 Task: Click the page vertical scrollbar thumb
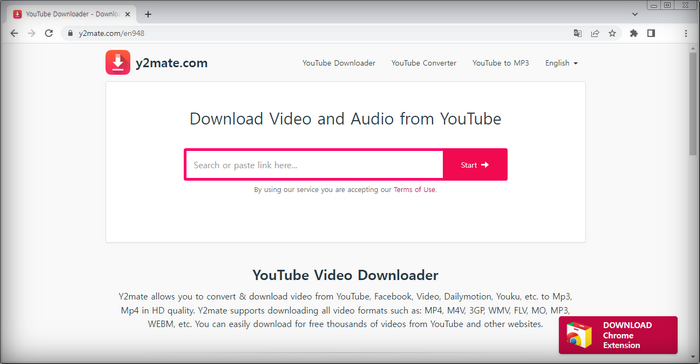[693, 104]
